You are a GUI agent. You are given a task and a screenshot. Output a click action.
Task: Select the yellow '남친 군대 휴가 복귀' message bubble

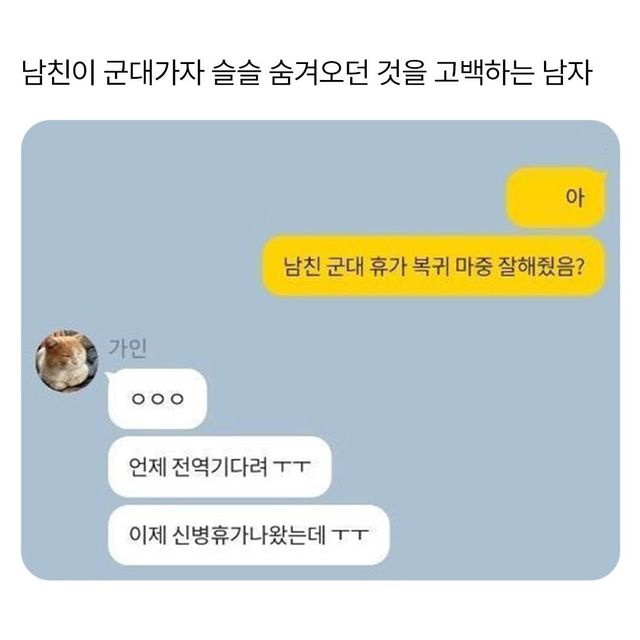coord(433,267)
